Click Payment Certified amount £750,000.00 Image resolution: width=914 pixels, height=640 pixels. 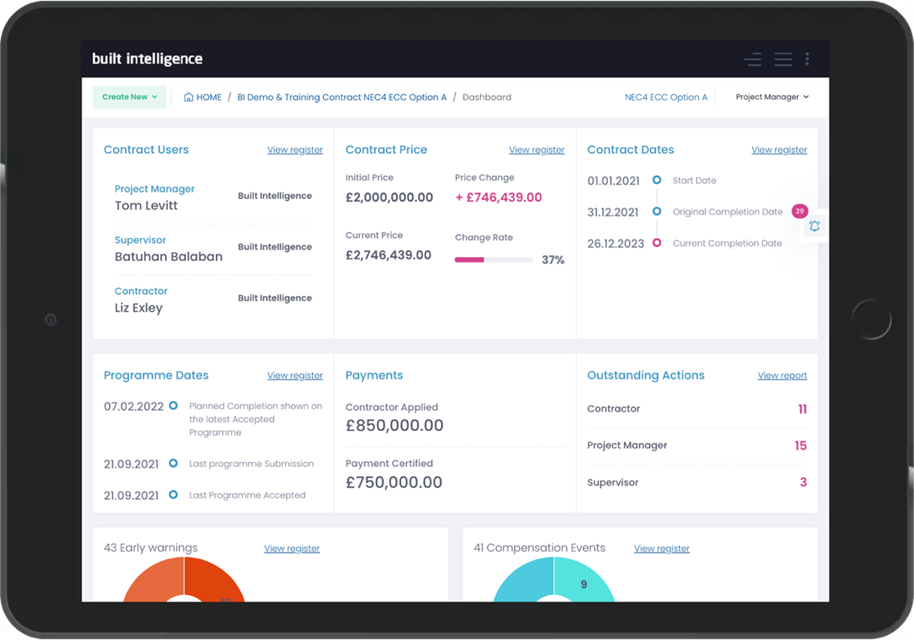(x=394, y=483)
